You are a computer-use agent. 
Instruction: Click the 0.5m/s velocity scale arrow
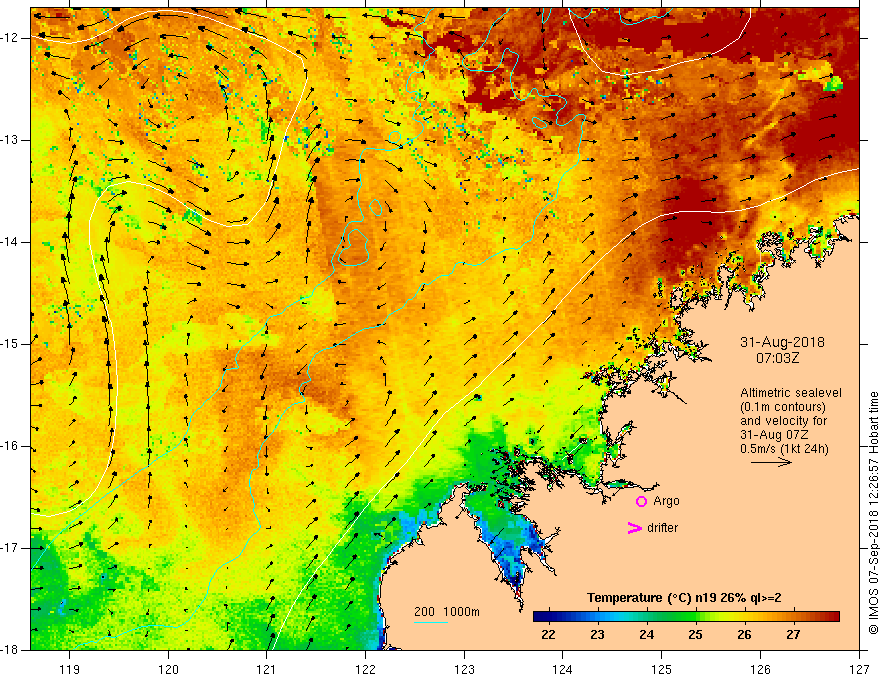771,462
